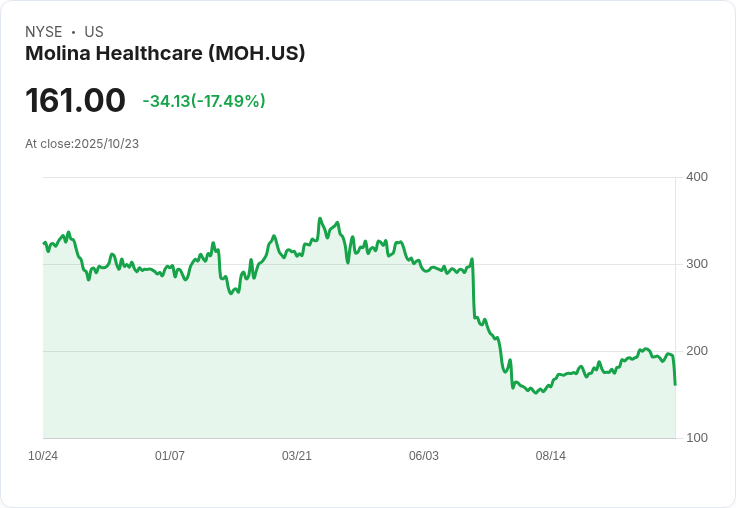Select the 06/03 date on the x-axis
This screenshot has width=736, height=508.
pos(424,456)
